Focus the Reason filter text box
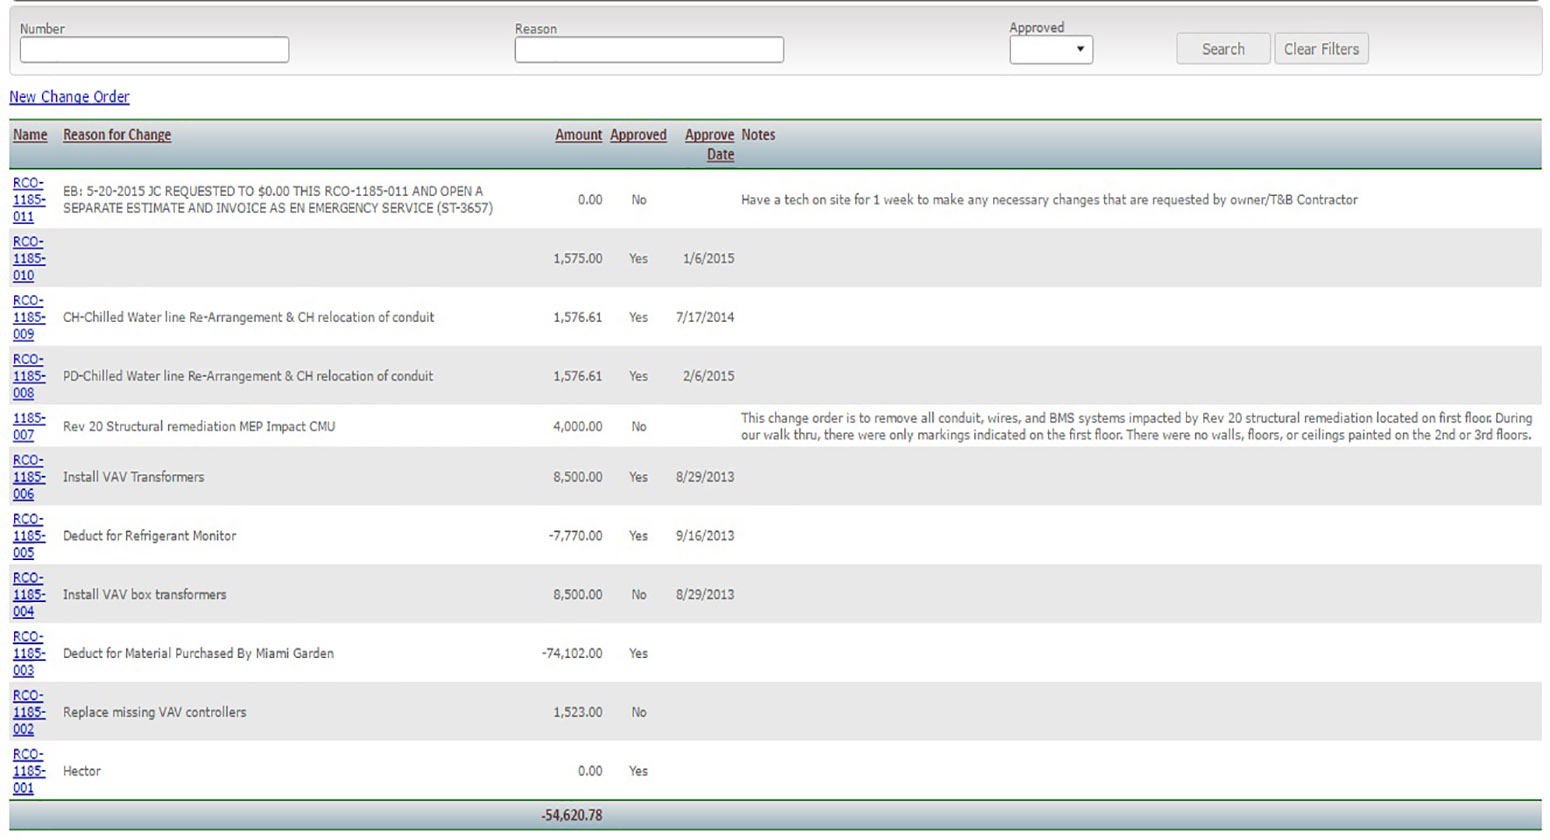The height and width of the screenshot is (840, 1550). [648, 50]
